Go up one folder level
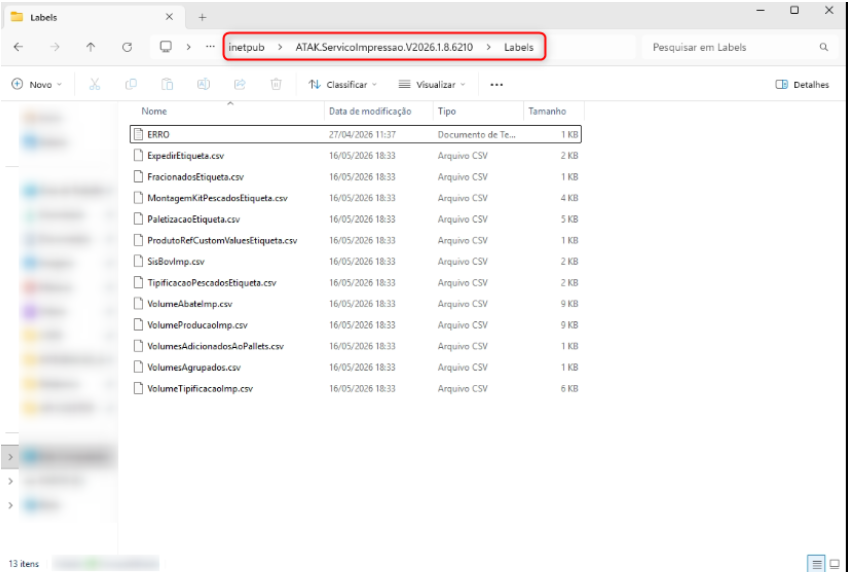Viewport: 852px width, 577px height. (91, 47)
